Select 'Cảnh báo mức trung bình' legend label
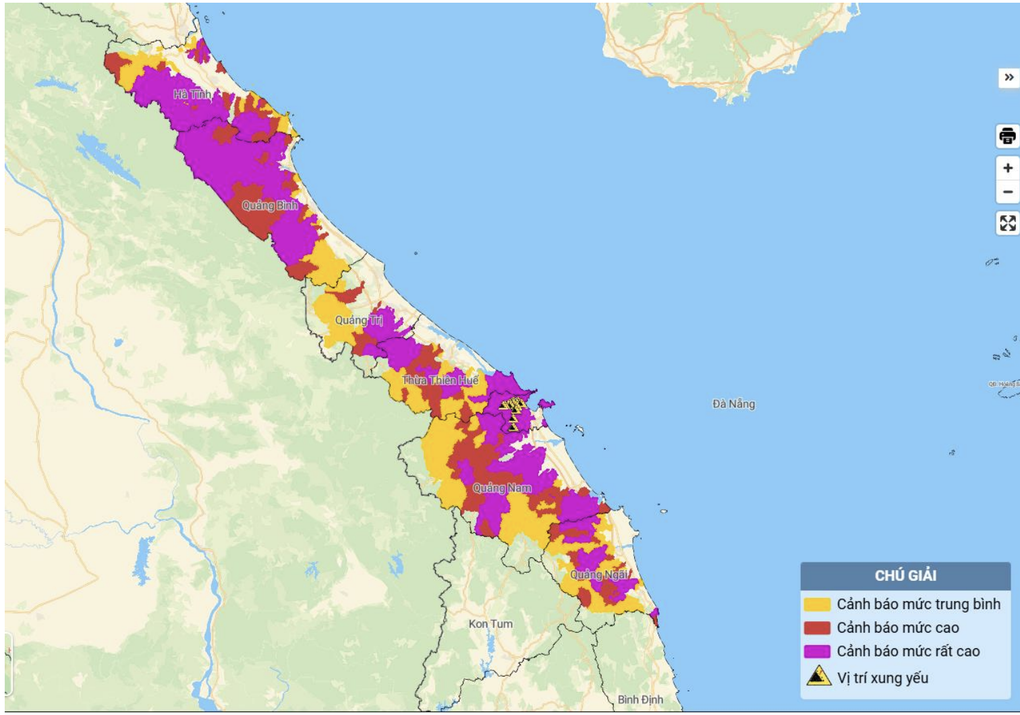The width and height of the screenshot is (1020, 715). point(918,604)
